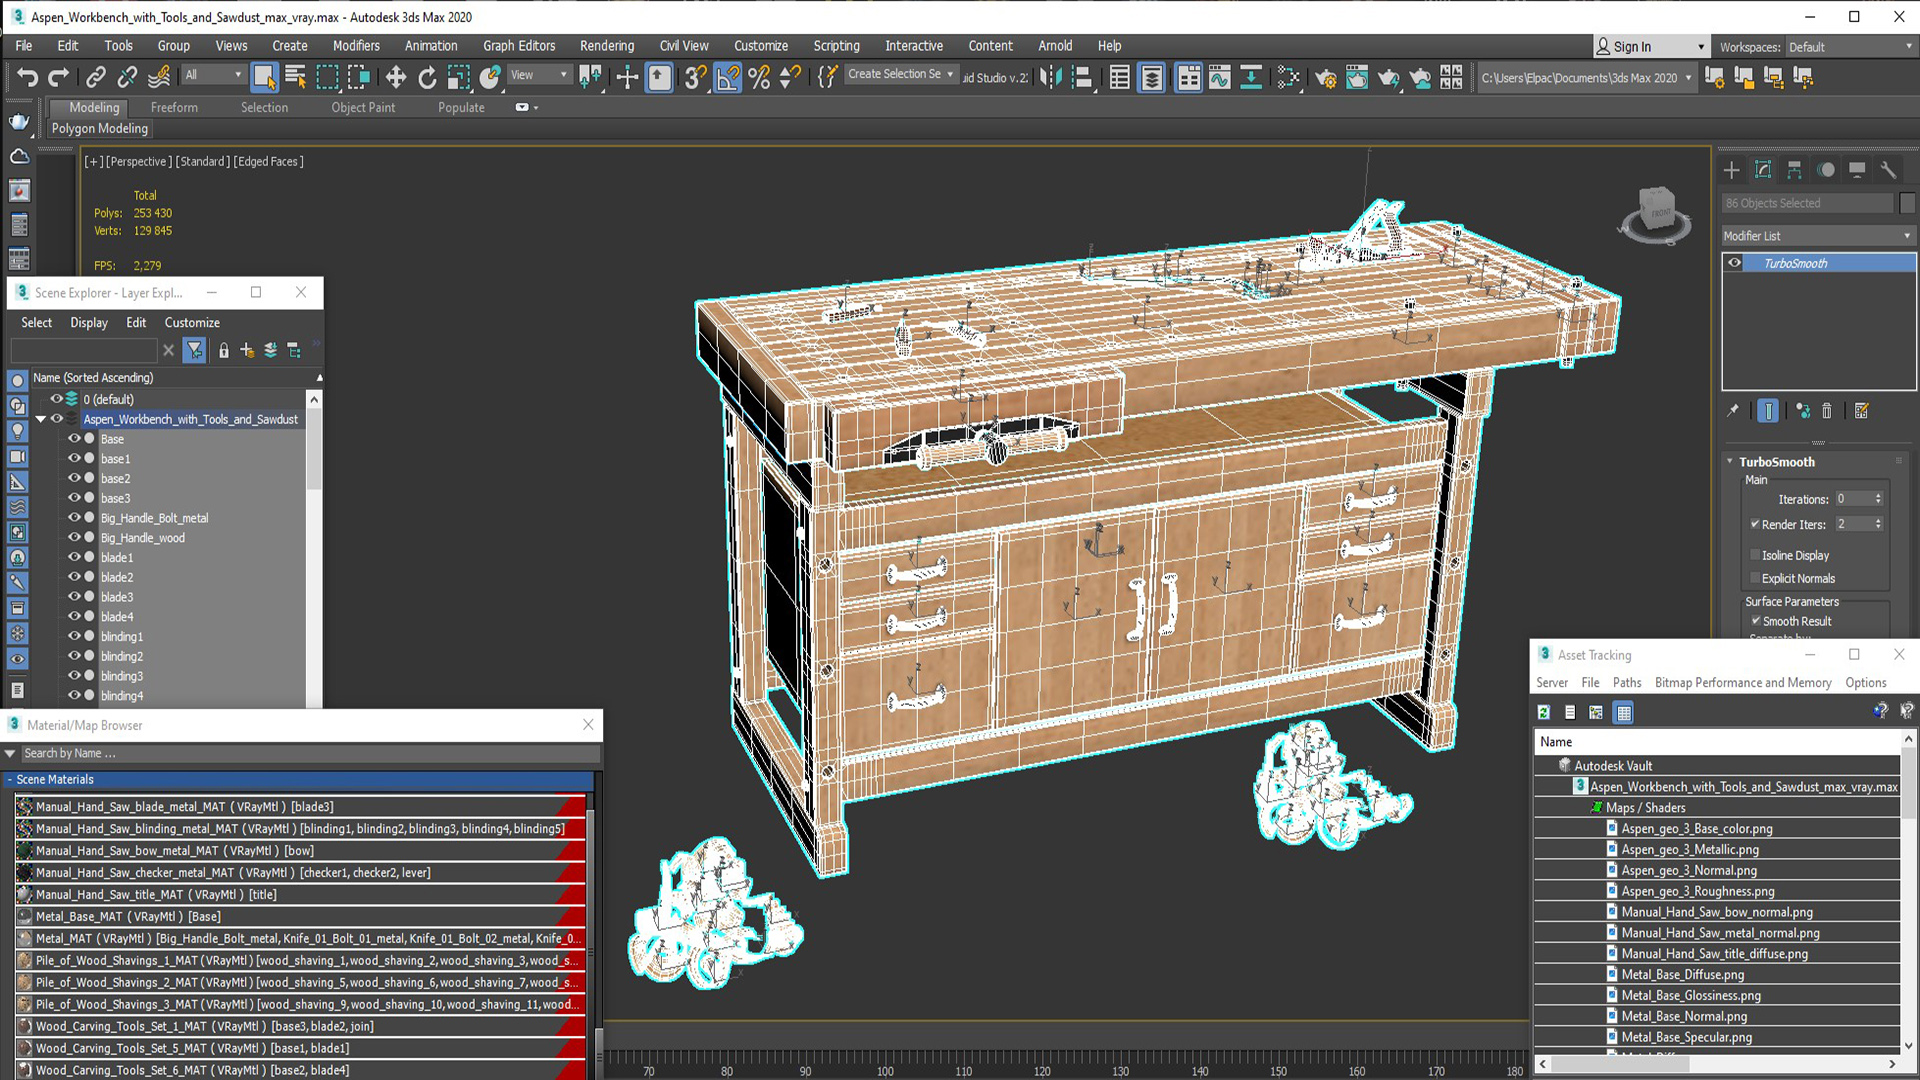Switch to the Object Paint ribbon tab
Viewport: 1920px width, 1080px height.
pyautogui.click(x=363, y=107)
